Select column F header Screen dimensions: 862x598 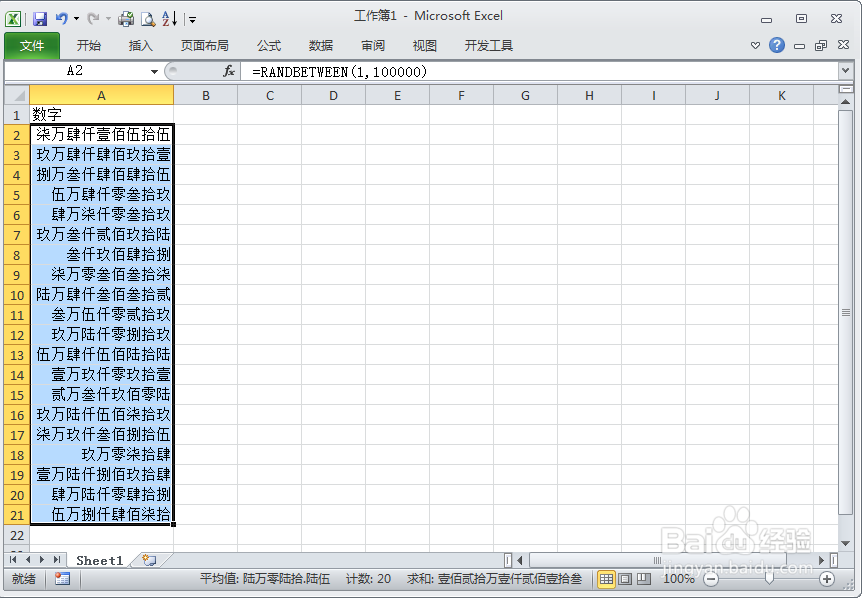coord(461,96)
